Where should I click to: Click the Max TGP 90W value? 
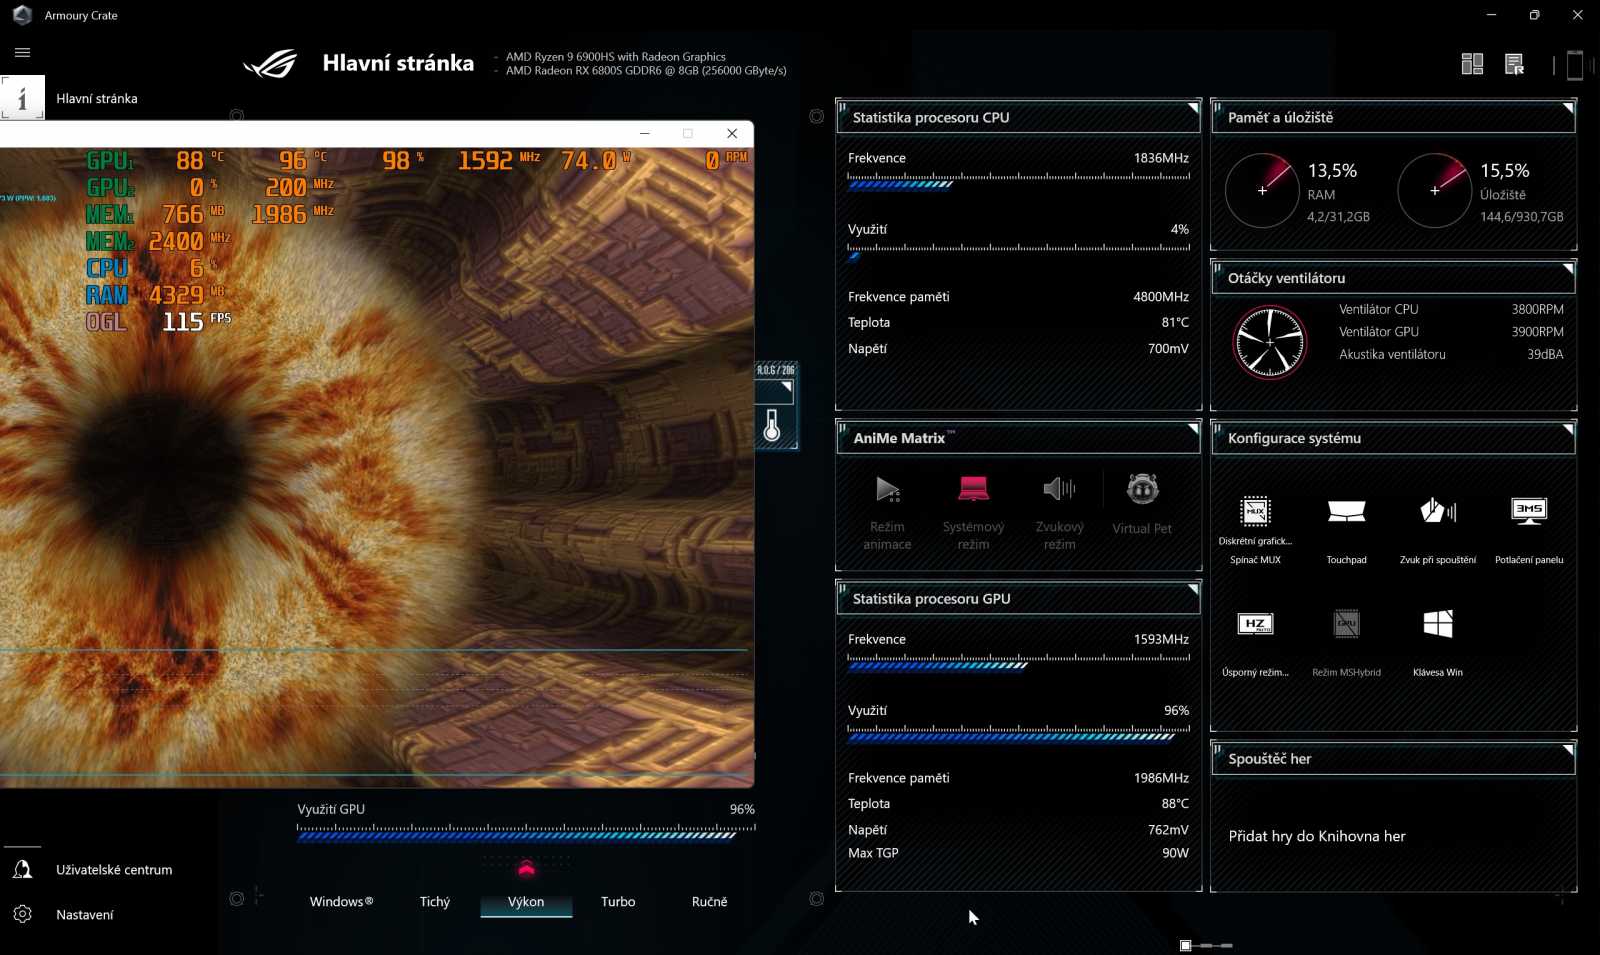[1175, 853]
